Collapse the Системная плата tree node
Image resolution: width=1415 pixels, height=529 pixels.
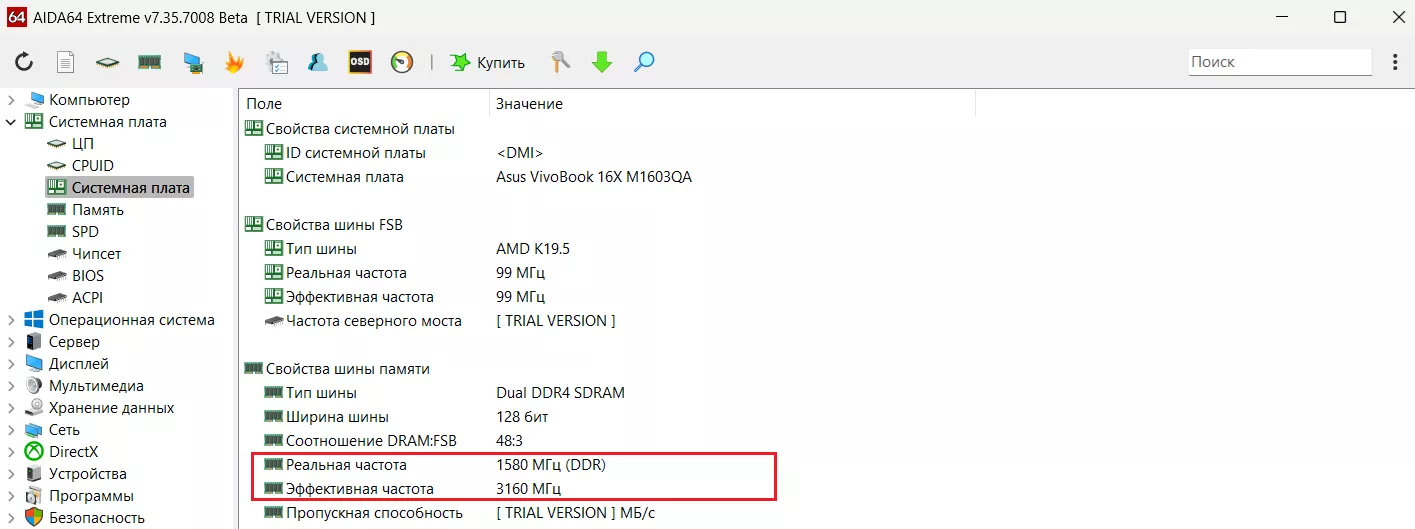11,122
